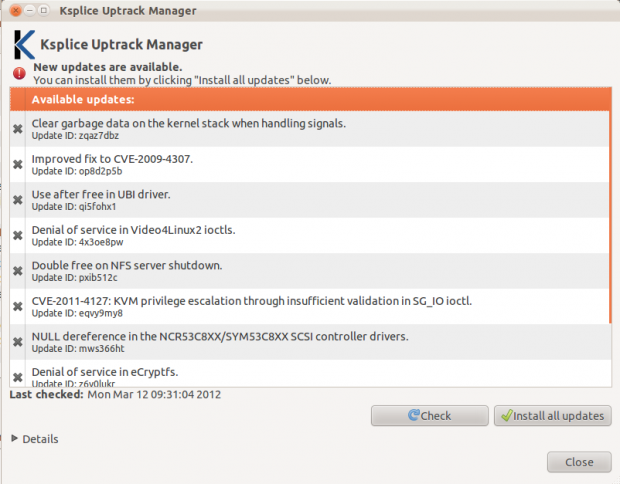
Task: Click X icon beside 'Clear garbage data' update
Action: (17, 129)
